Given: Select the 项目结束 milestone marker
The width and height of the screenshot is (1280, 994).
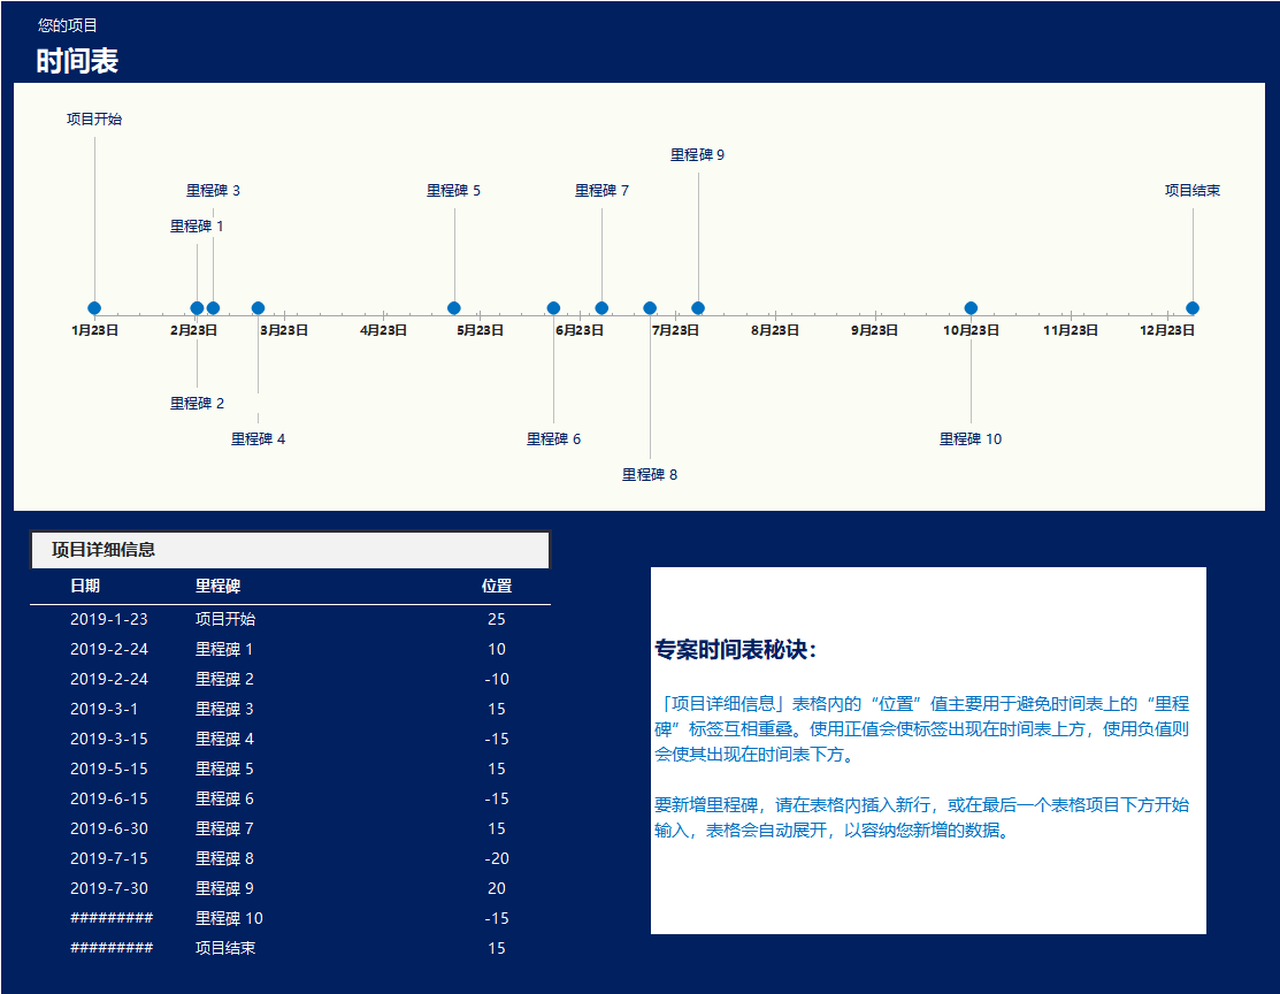Looking at the screenshot, I should click(x=1191, y=308).
